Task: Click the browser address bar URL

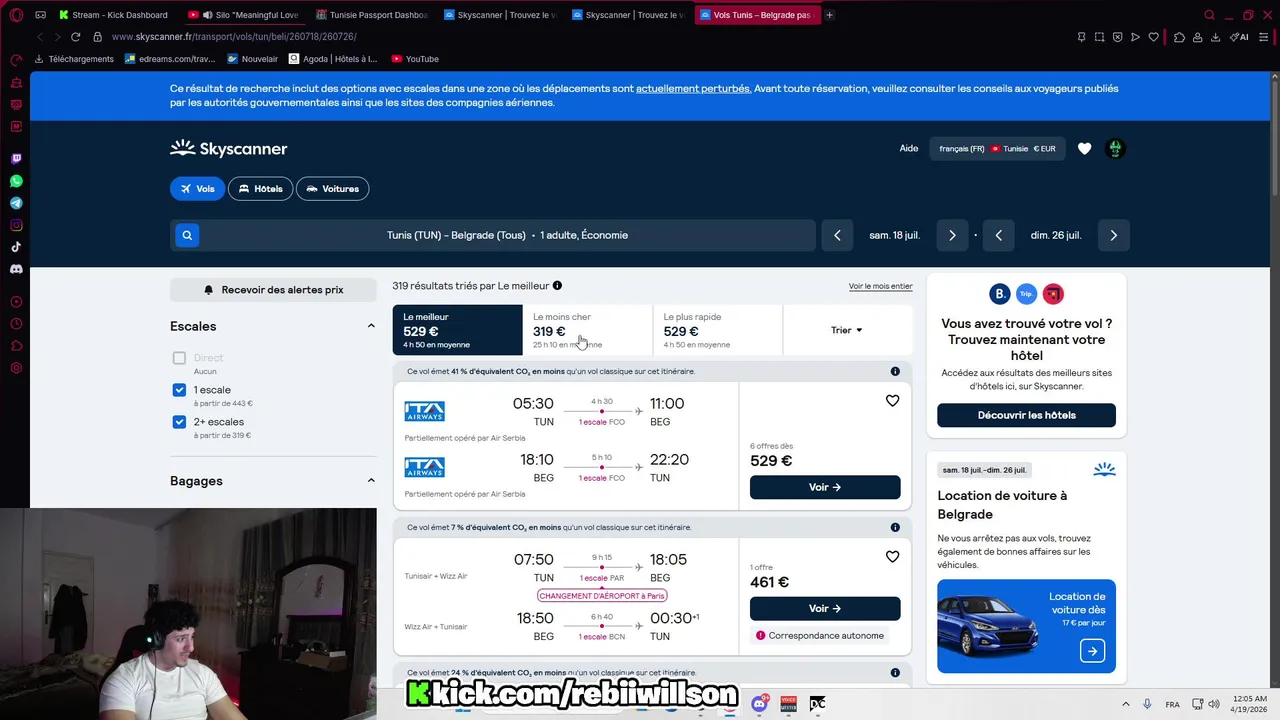Action: pos(234,37)
